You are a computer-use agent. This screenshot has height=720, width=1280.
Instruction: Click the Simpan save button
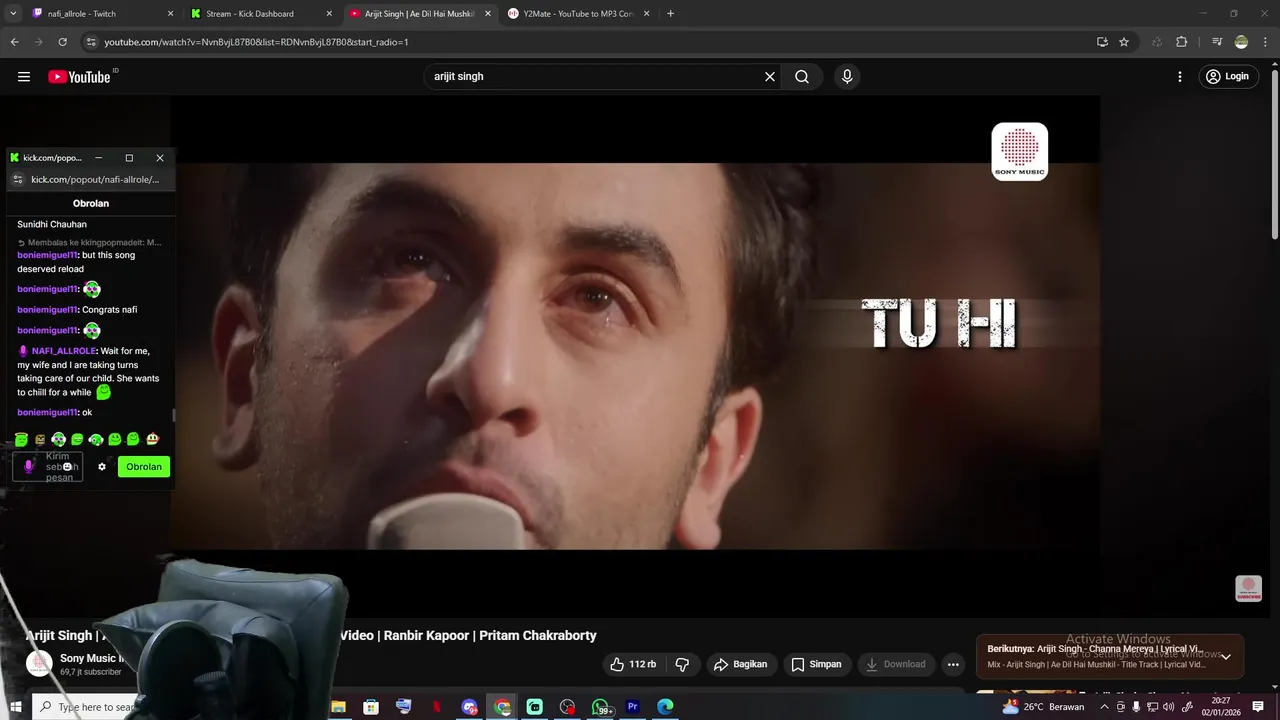click(x=816, y=664)
